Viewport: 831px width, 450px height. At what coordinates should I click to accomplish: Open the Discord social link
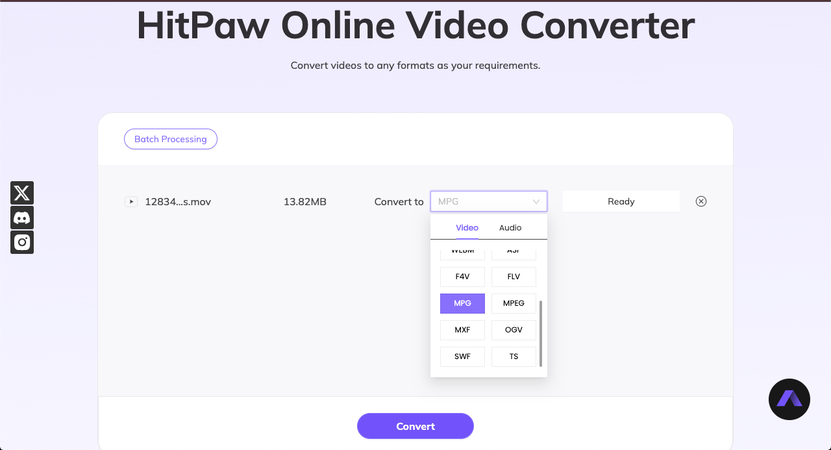(x=22, y=217)
